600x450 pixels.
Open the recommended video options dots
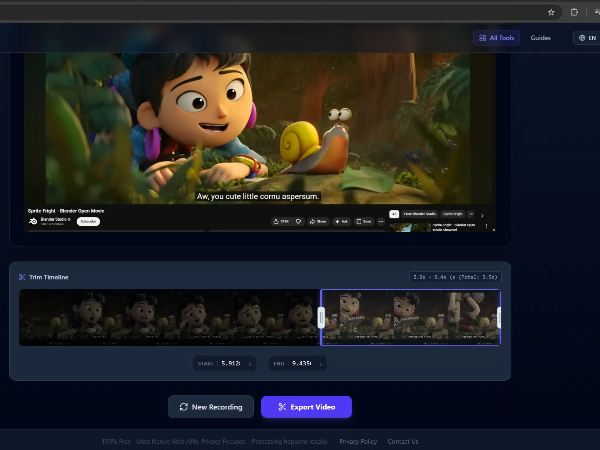[x=486, y=226]
